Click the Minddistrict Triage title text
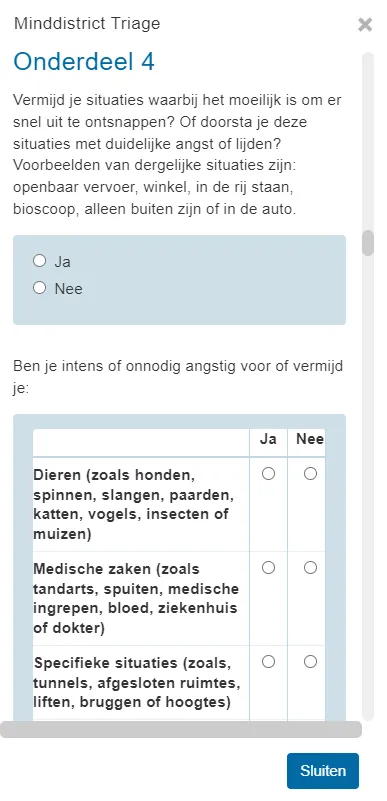Screen dimensions: 387x801 pos(87,23)
